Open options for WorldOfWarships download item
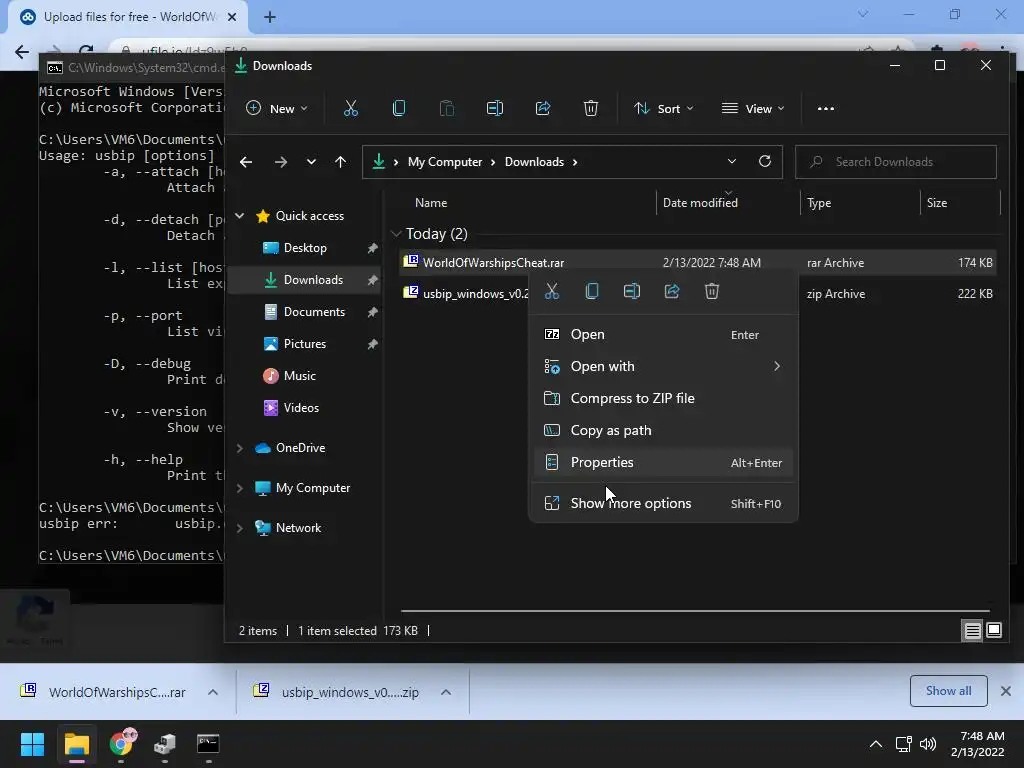This screenshot has height=768, width=1024. pyautogui.click(x=213, y=692)
